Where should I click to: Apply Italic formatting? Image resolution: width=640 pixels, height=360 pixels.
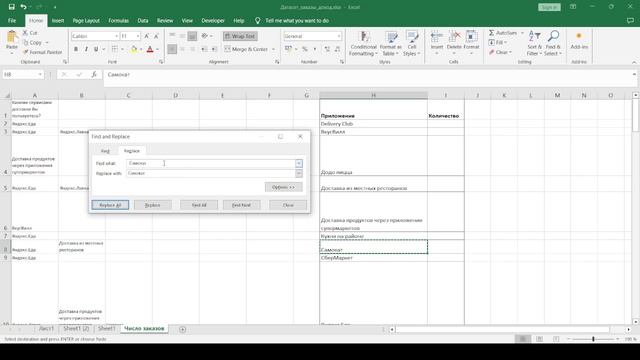(86, 49)
